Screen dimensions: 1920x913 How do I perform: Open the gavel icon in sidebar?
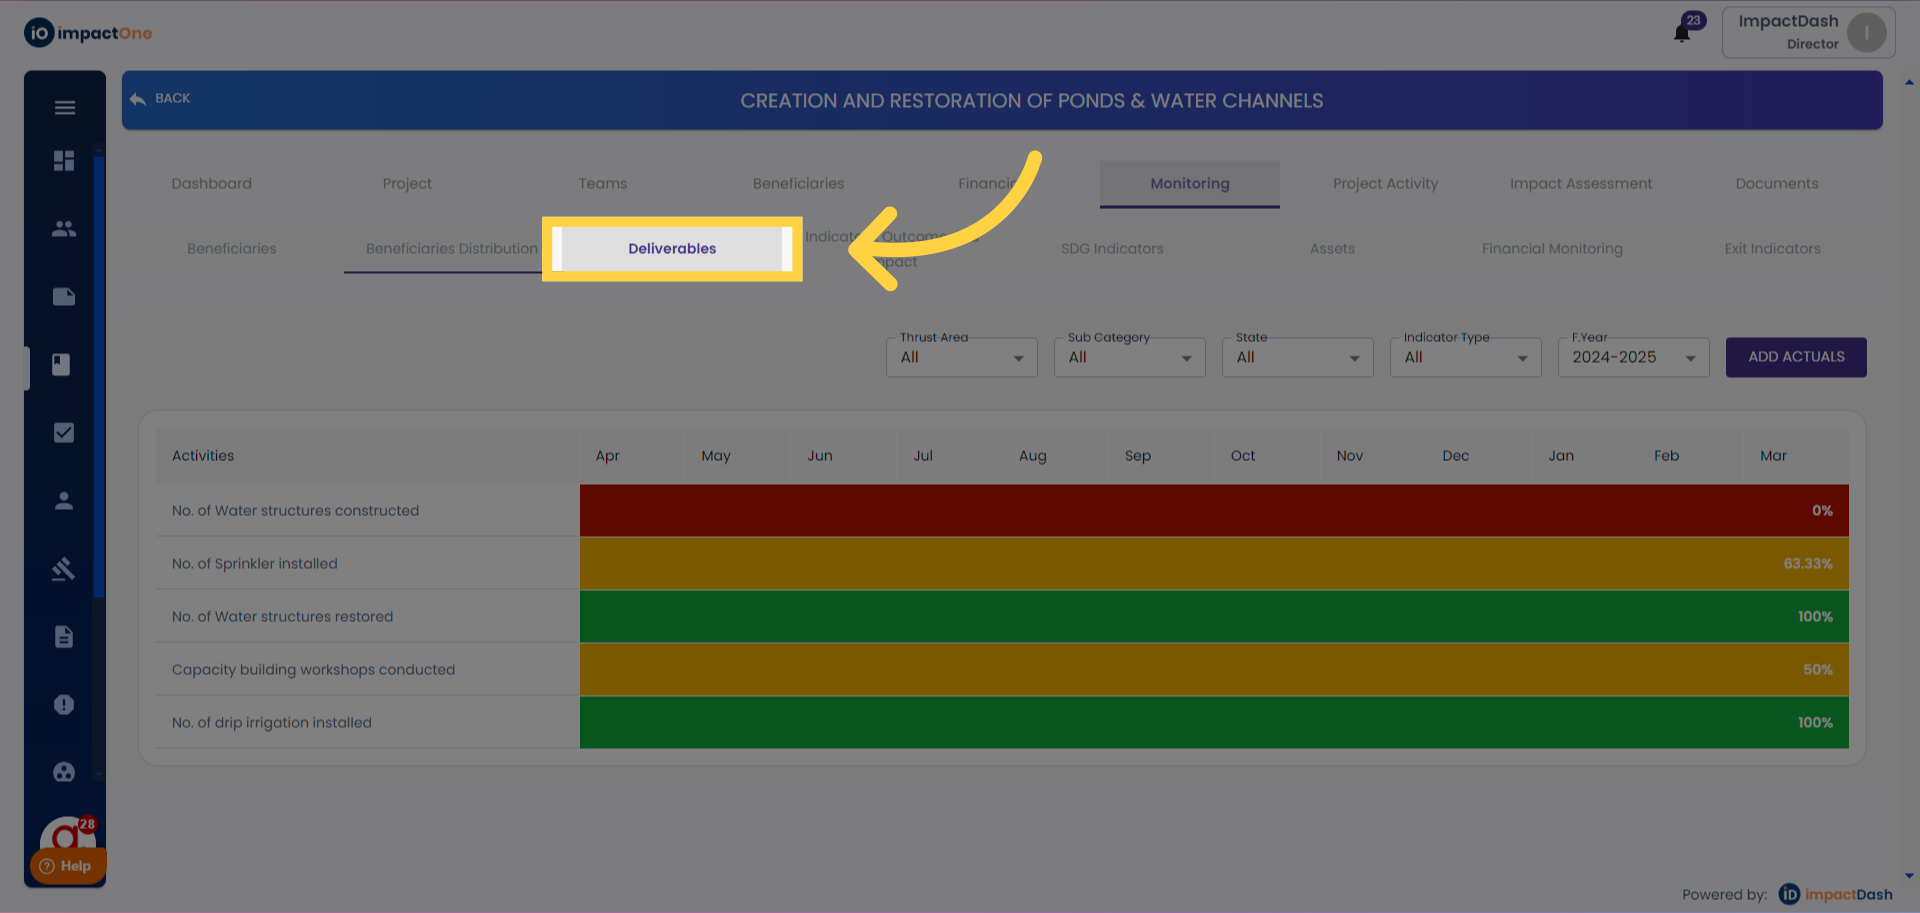64,569
